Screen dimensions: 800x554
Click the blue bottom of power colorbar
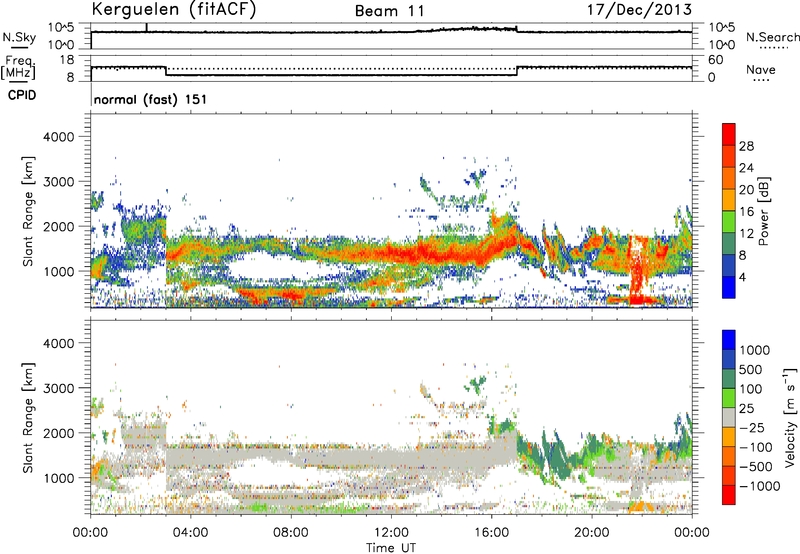[x=729, y=287]
